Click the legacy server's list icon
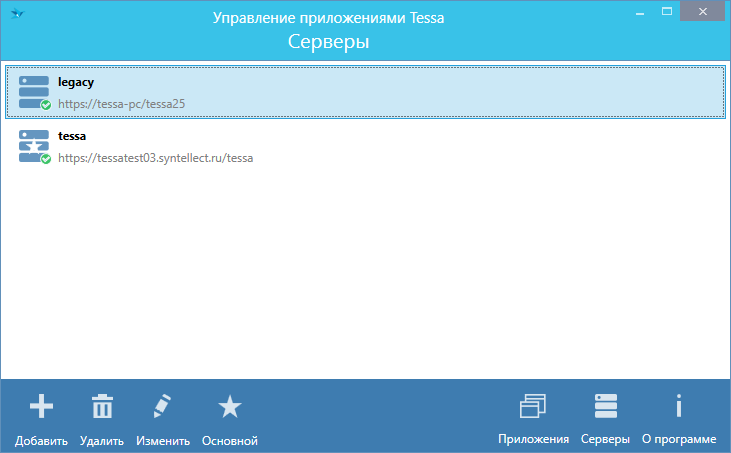 (x=33, y=90)
